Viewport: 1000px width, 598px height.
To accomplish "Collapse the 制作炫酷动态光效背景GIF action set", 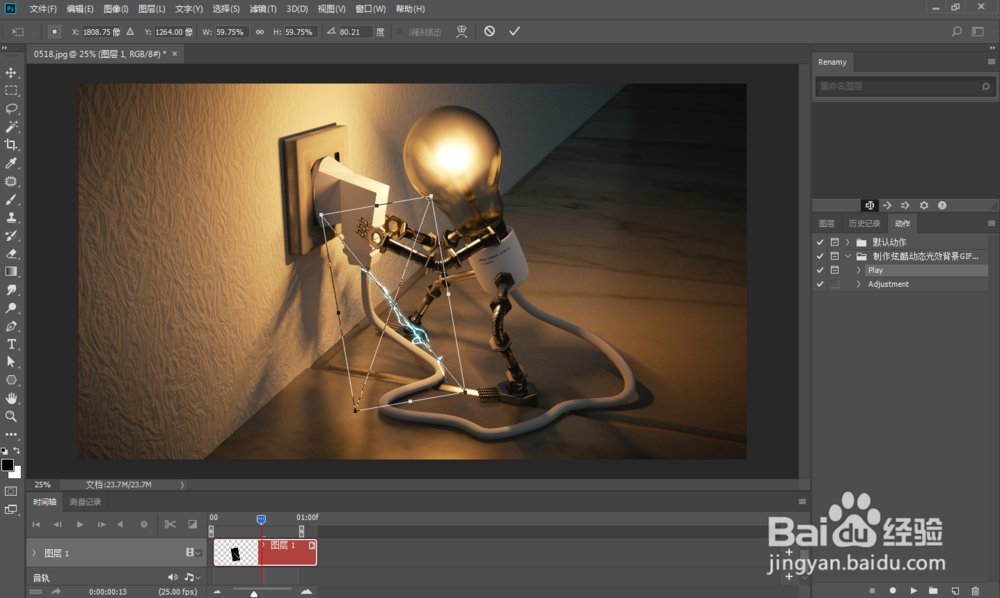I will 848,256.
